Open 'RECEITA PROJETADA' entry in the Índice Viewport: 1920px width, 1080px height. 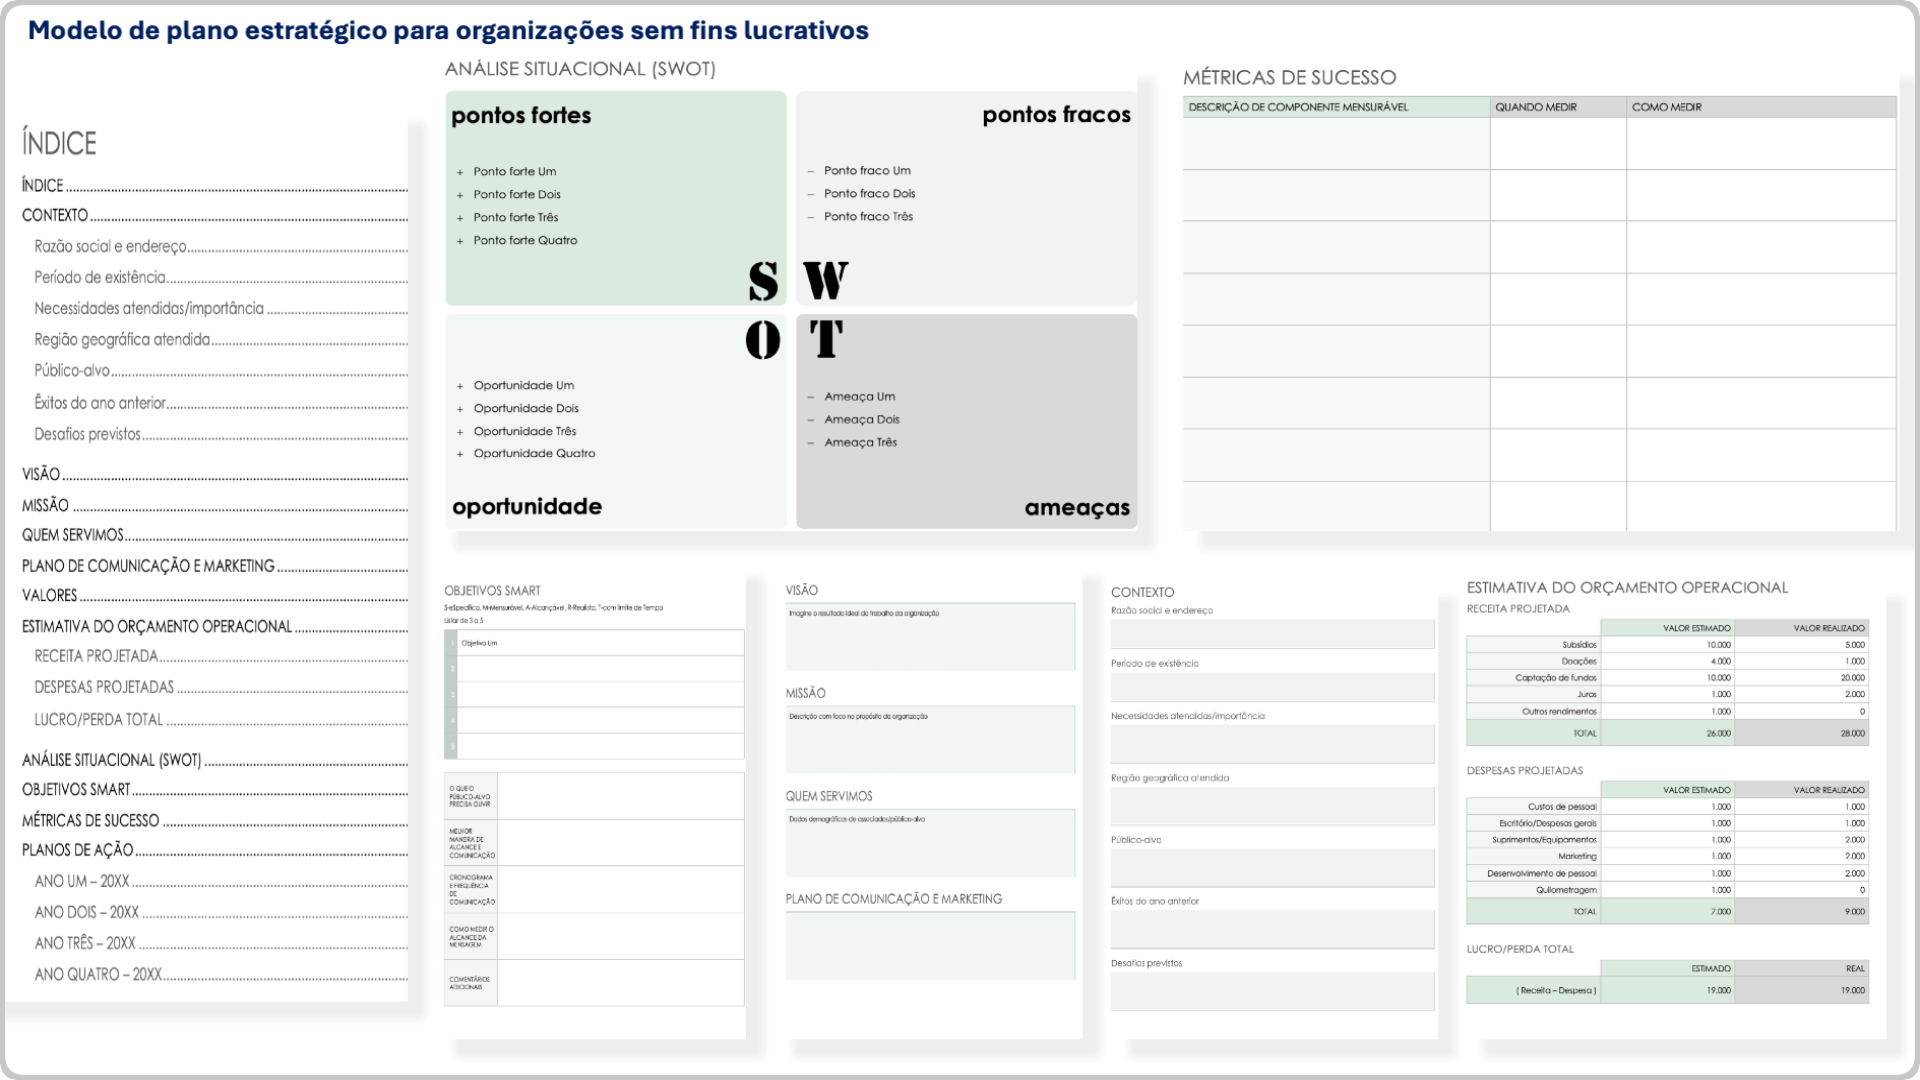pos(96,656)
